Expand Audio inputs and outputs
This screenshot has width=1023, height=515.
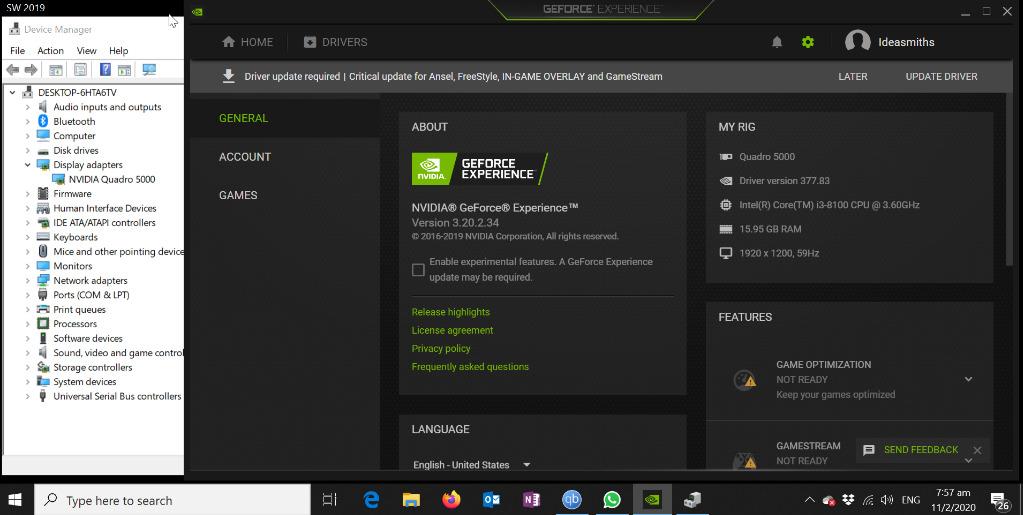[x=27, y=107]
